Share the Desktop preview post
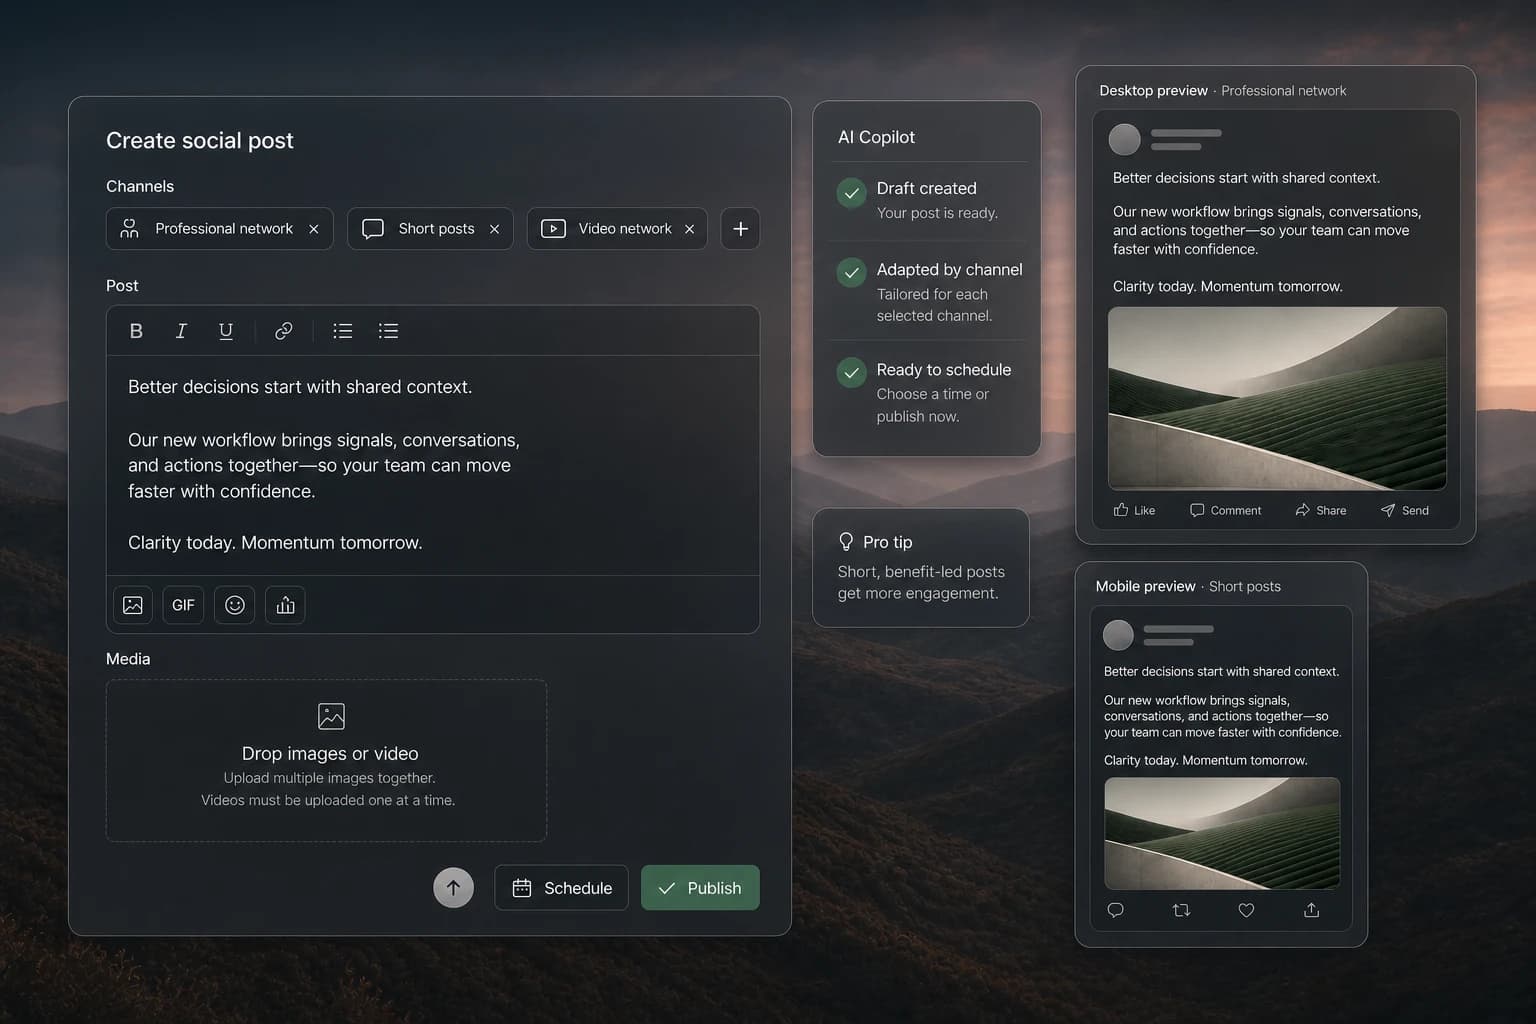 1320,510
